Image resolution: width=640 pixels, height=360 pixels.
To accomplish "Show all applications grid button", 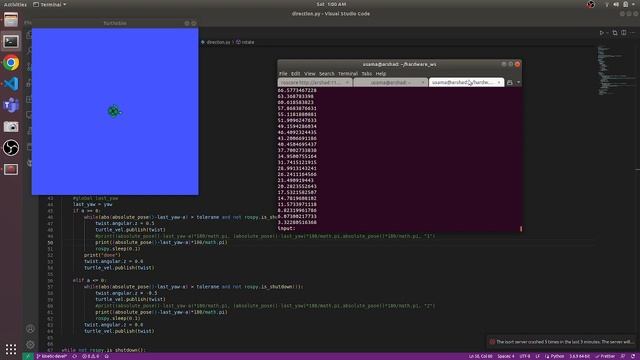I will click(x=11, y=349).
